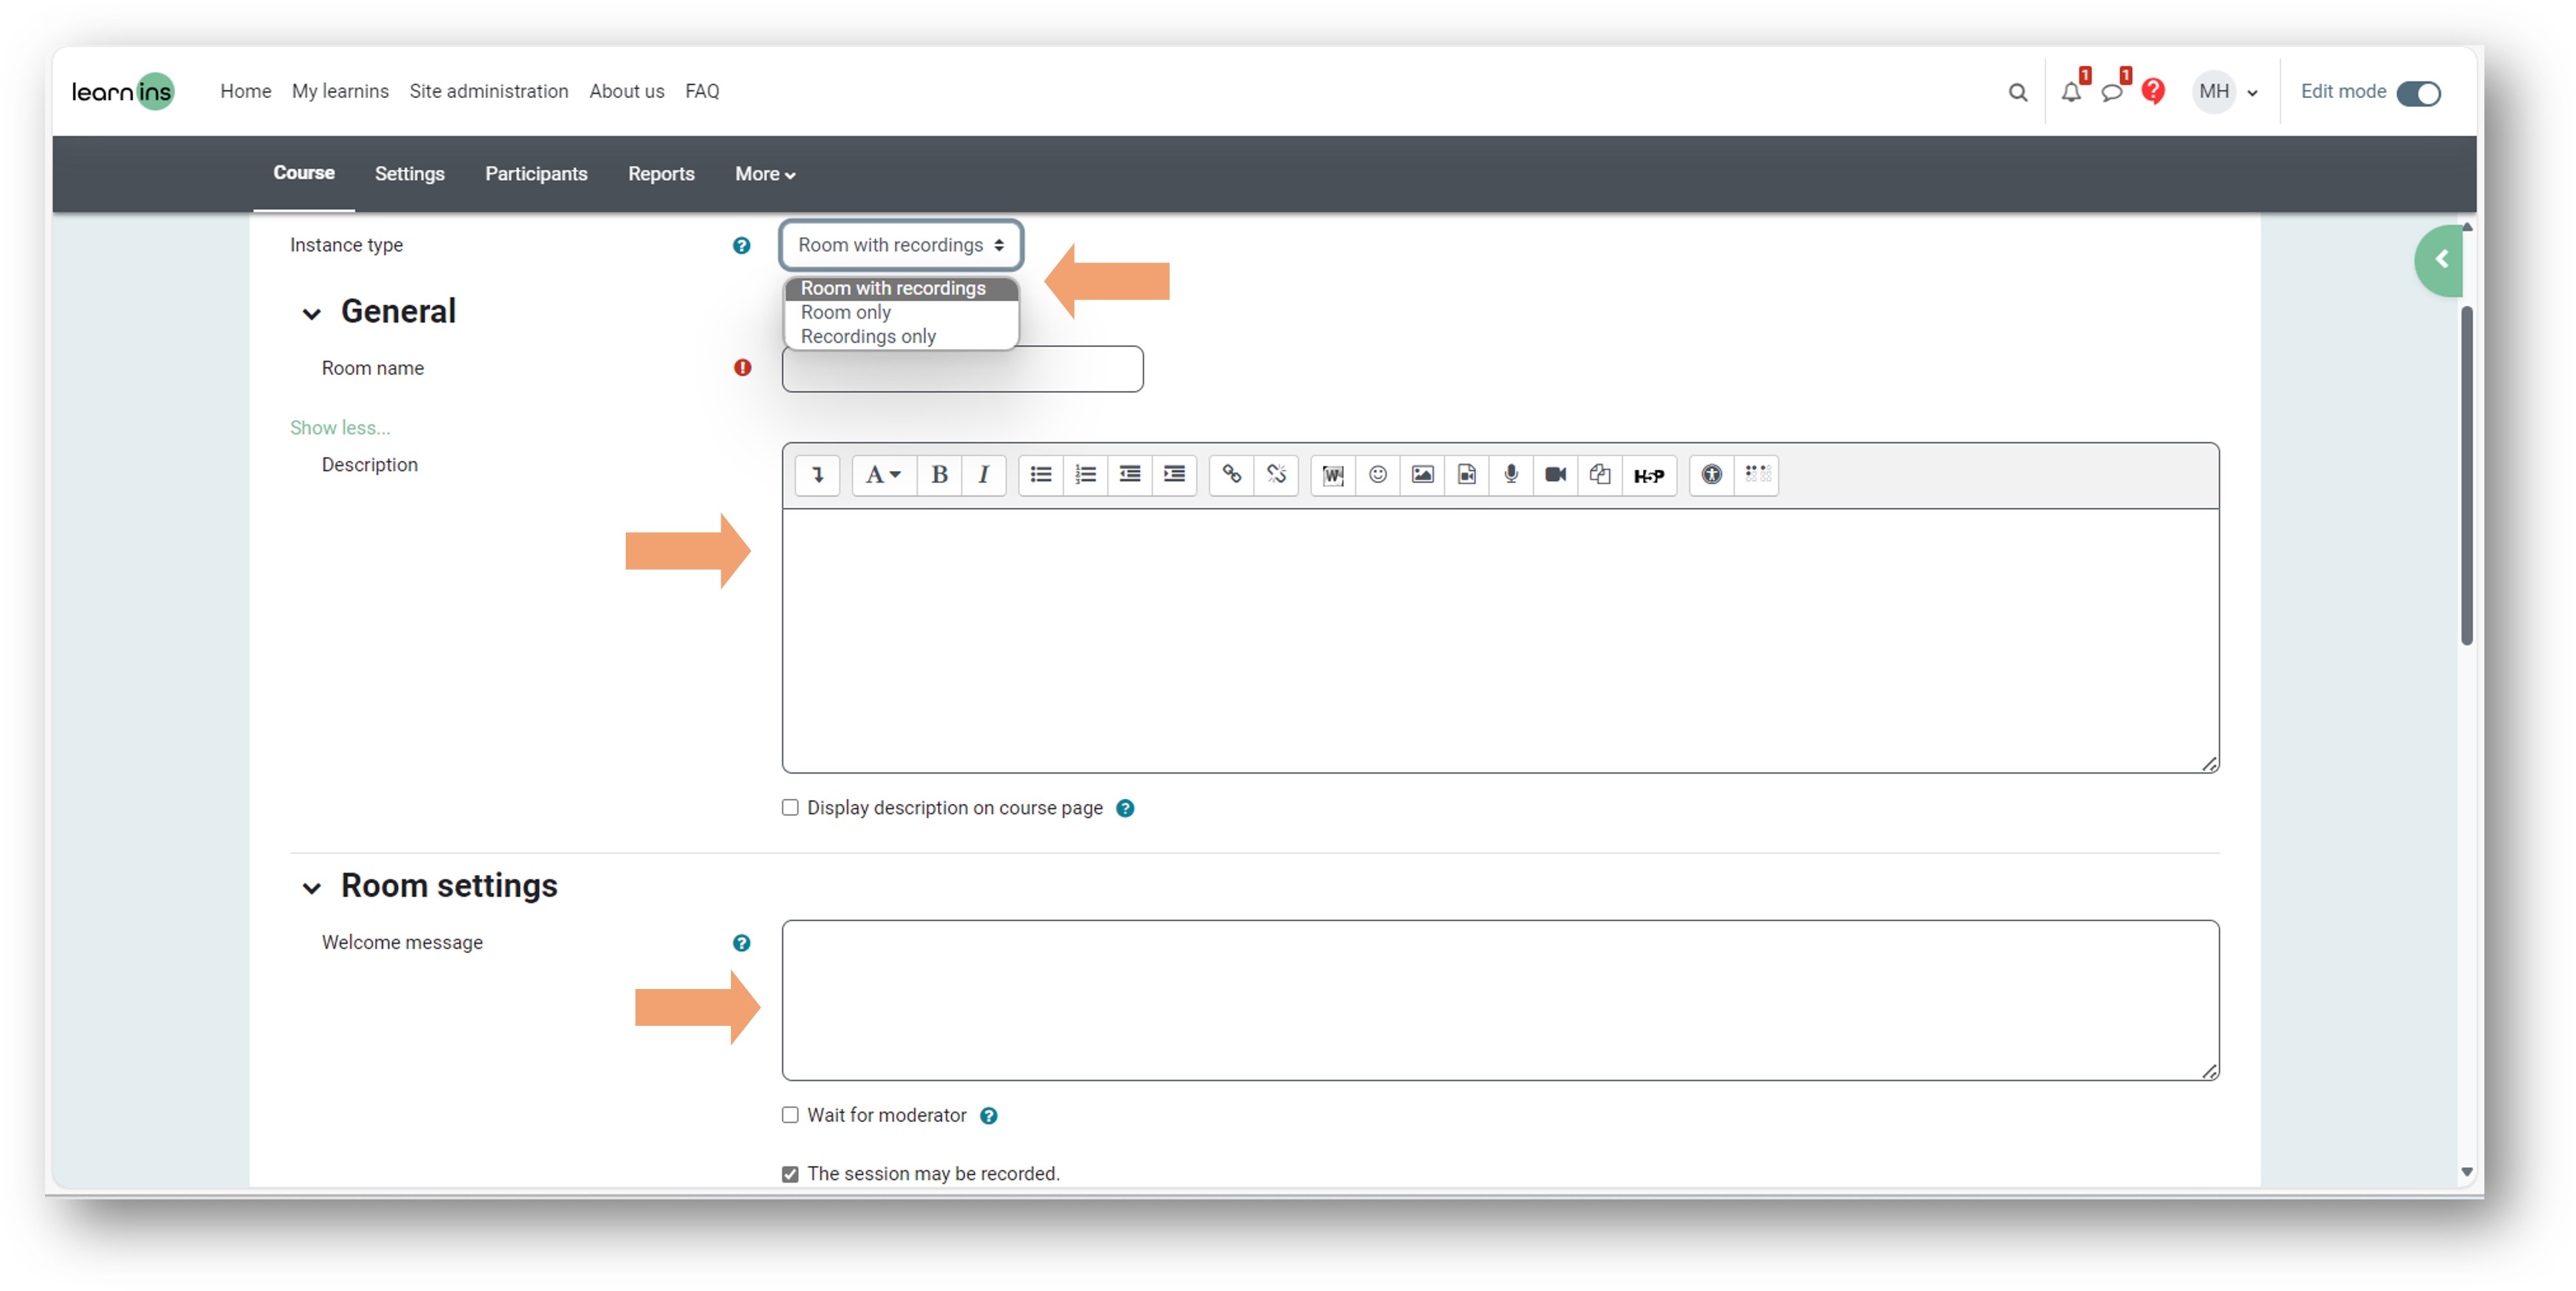
Task: Switch to the Course tab
Action: (303, 173)
